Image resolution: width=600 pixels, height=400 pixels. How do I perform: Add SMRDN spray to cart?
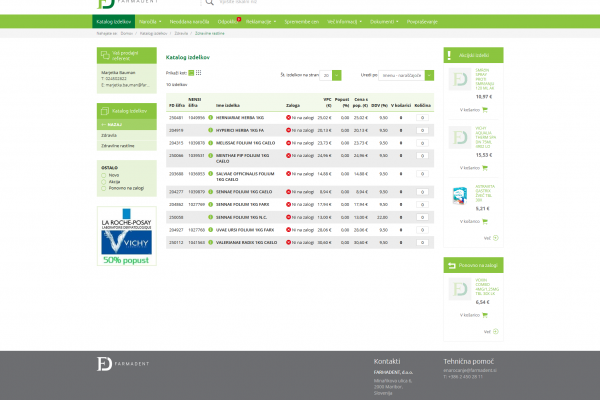point(474,110)
